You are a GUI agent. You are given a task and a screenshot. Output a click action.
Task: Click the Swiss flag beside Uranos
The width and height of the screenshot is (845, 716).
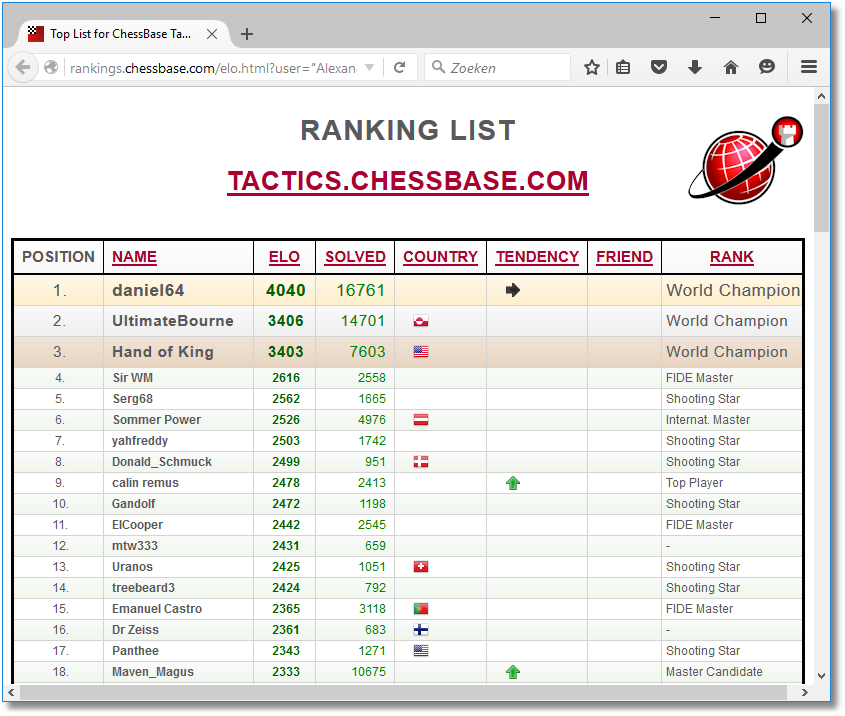pos(420,566)
